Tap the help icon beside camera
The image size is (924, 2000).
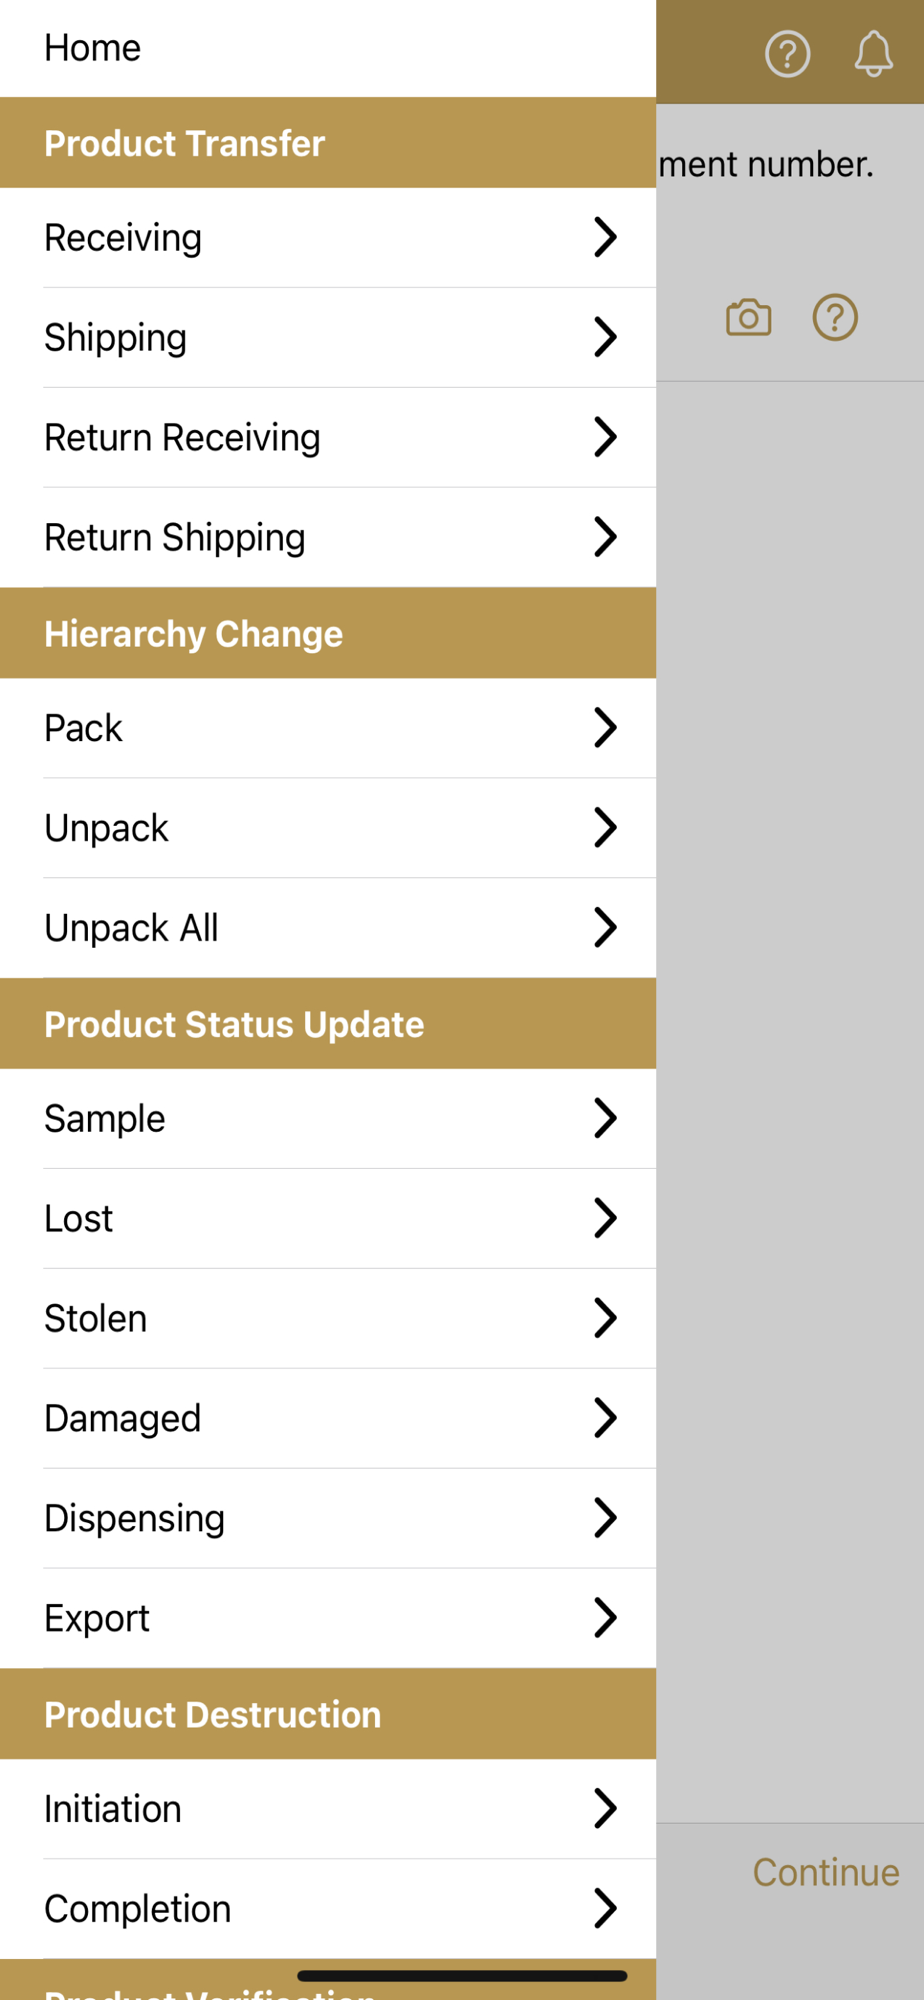(835, 318)
